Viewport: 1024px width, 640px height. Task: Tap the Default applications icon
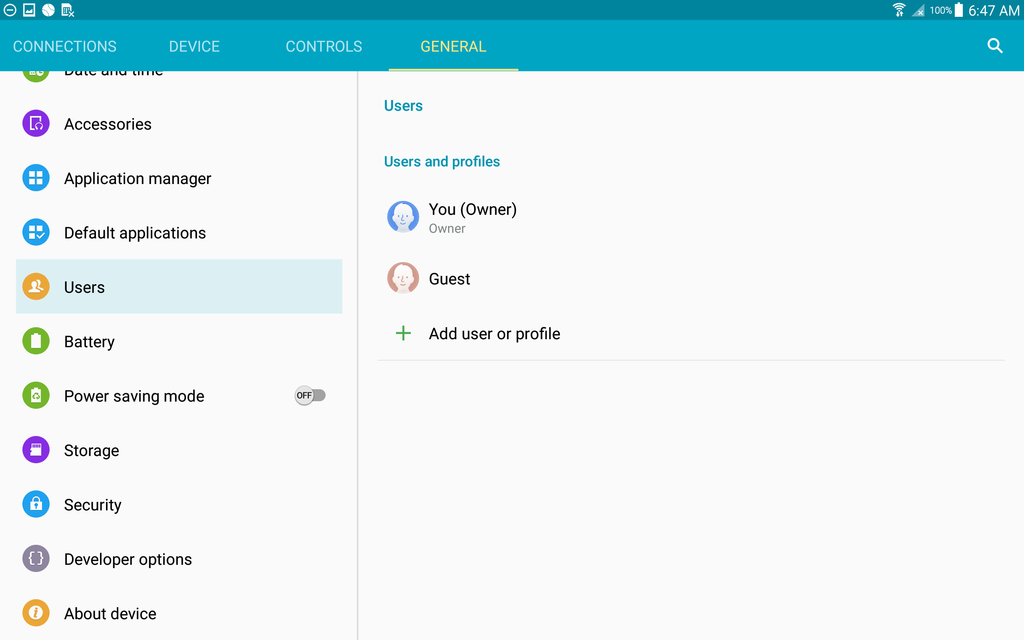click(36, 233)
